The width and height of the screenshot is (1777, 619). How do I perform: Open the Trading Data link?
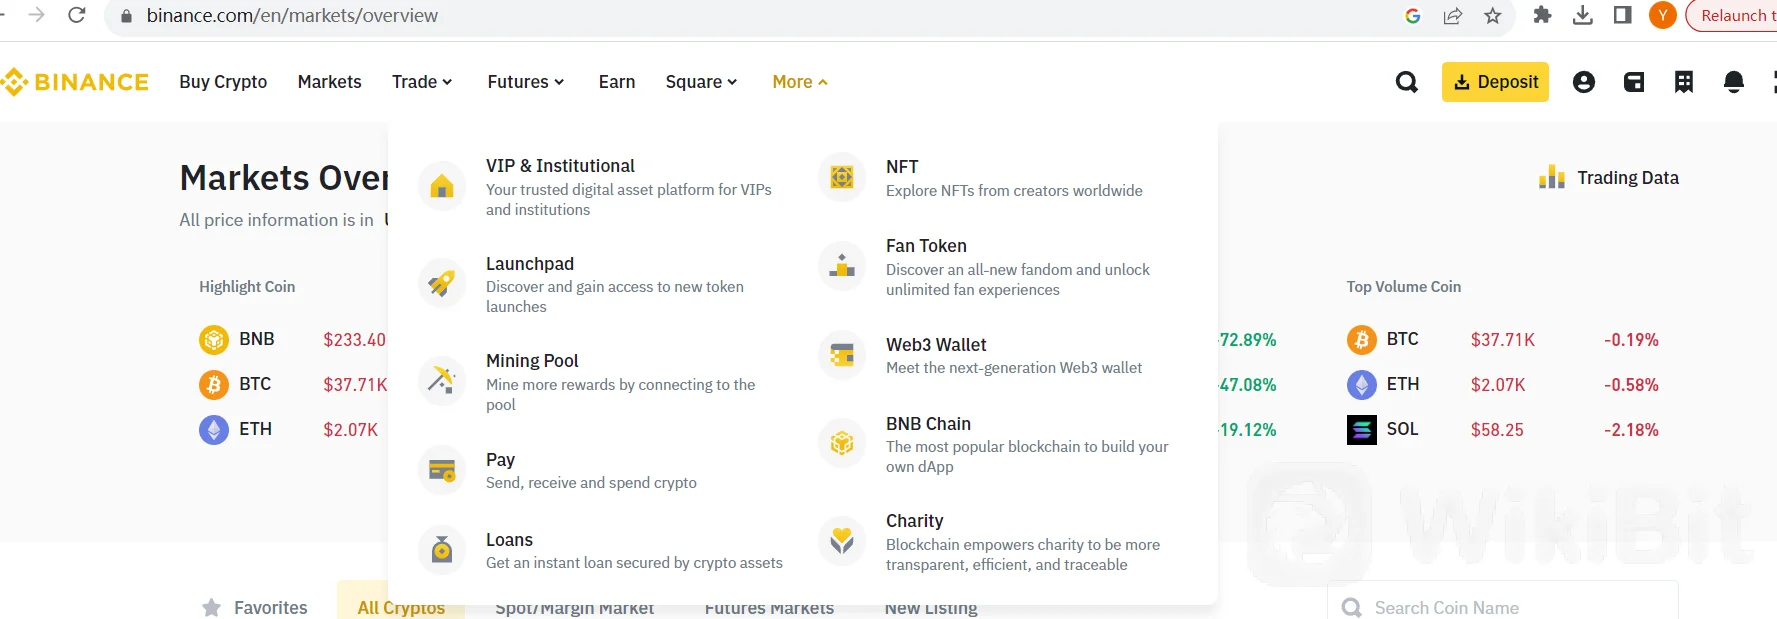pyautogui.click(x=1609, y=178)
